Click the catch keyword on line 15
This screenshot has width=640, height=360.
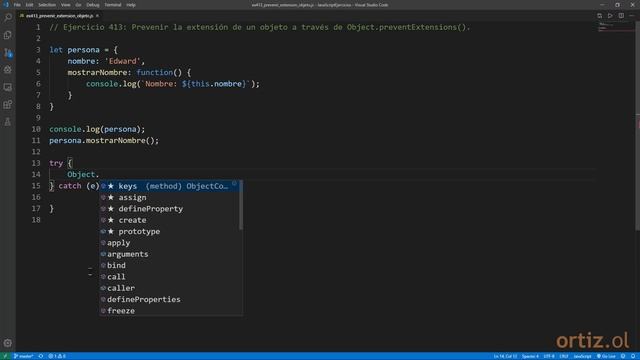pos(70,186)
